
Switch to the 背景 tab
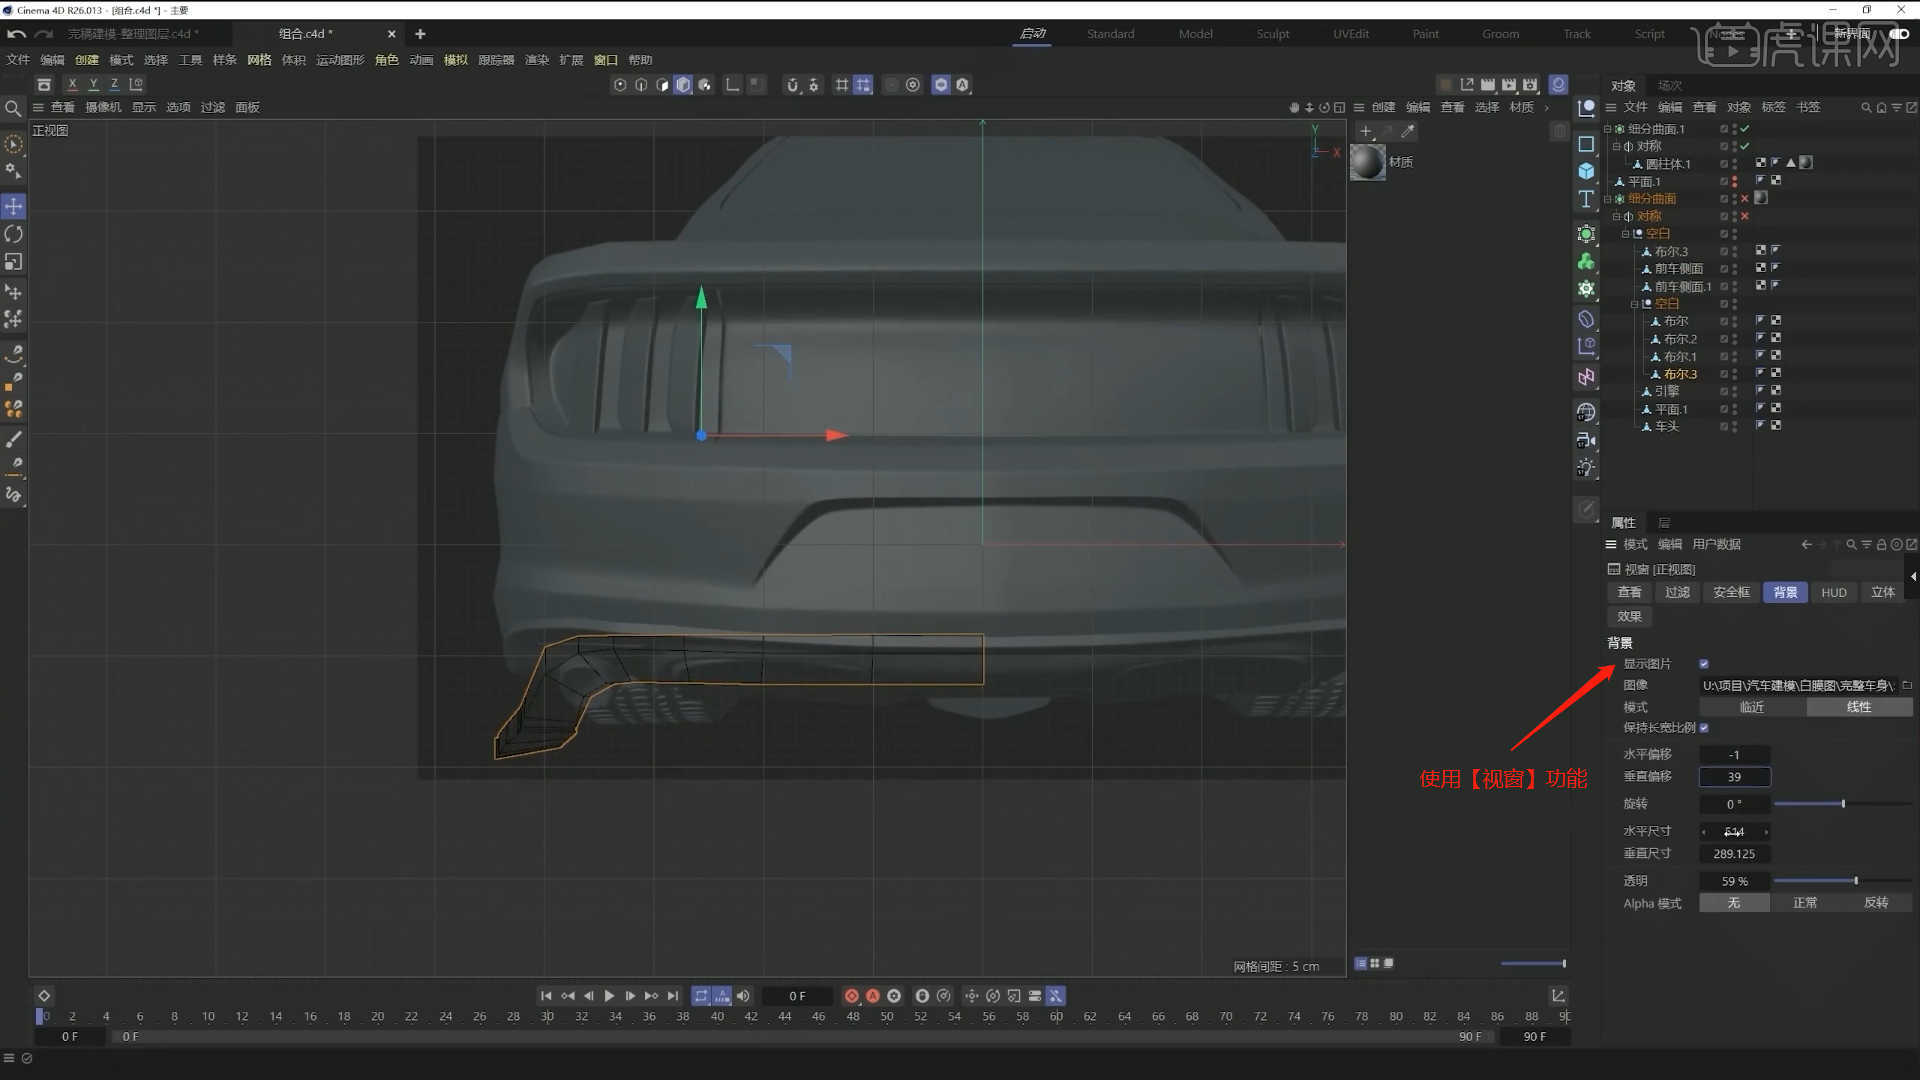coord(1785,592)
